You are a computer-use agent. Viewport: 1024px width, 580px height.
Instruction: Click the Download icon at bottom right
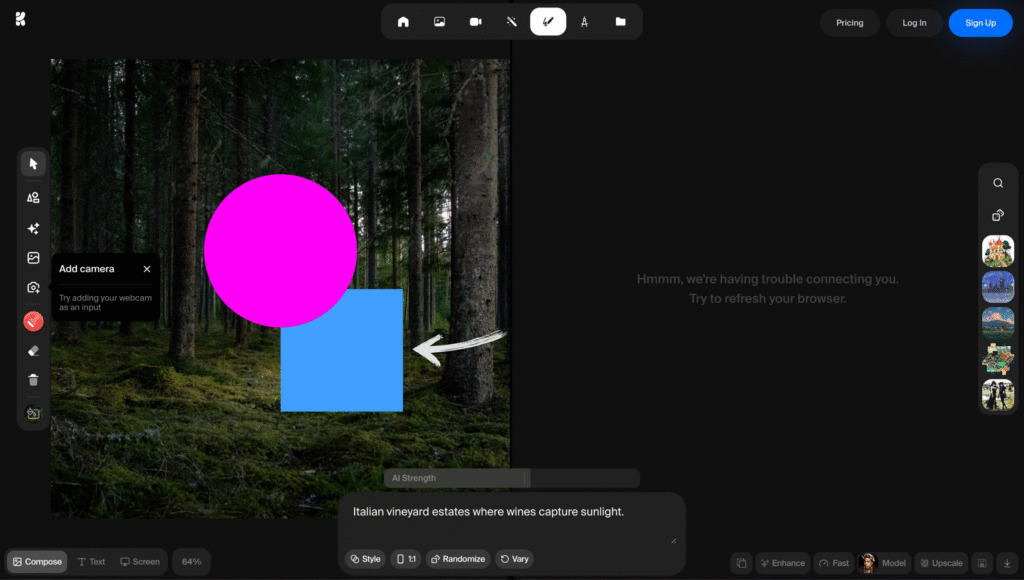pyautogui.click(x=1007, y=562)
